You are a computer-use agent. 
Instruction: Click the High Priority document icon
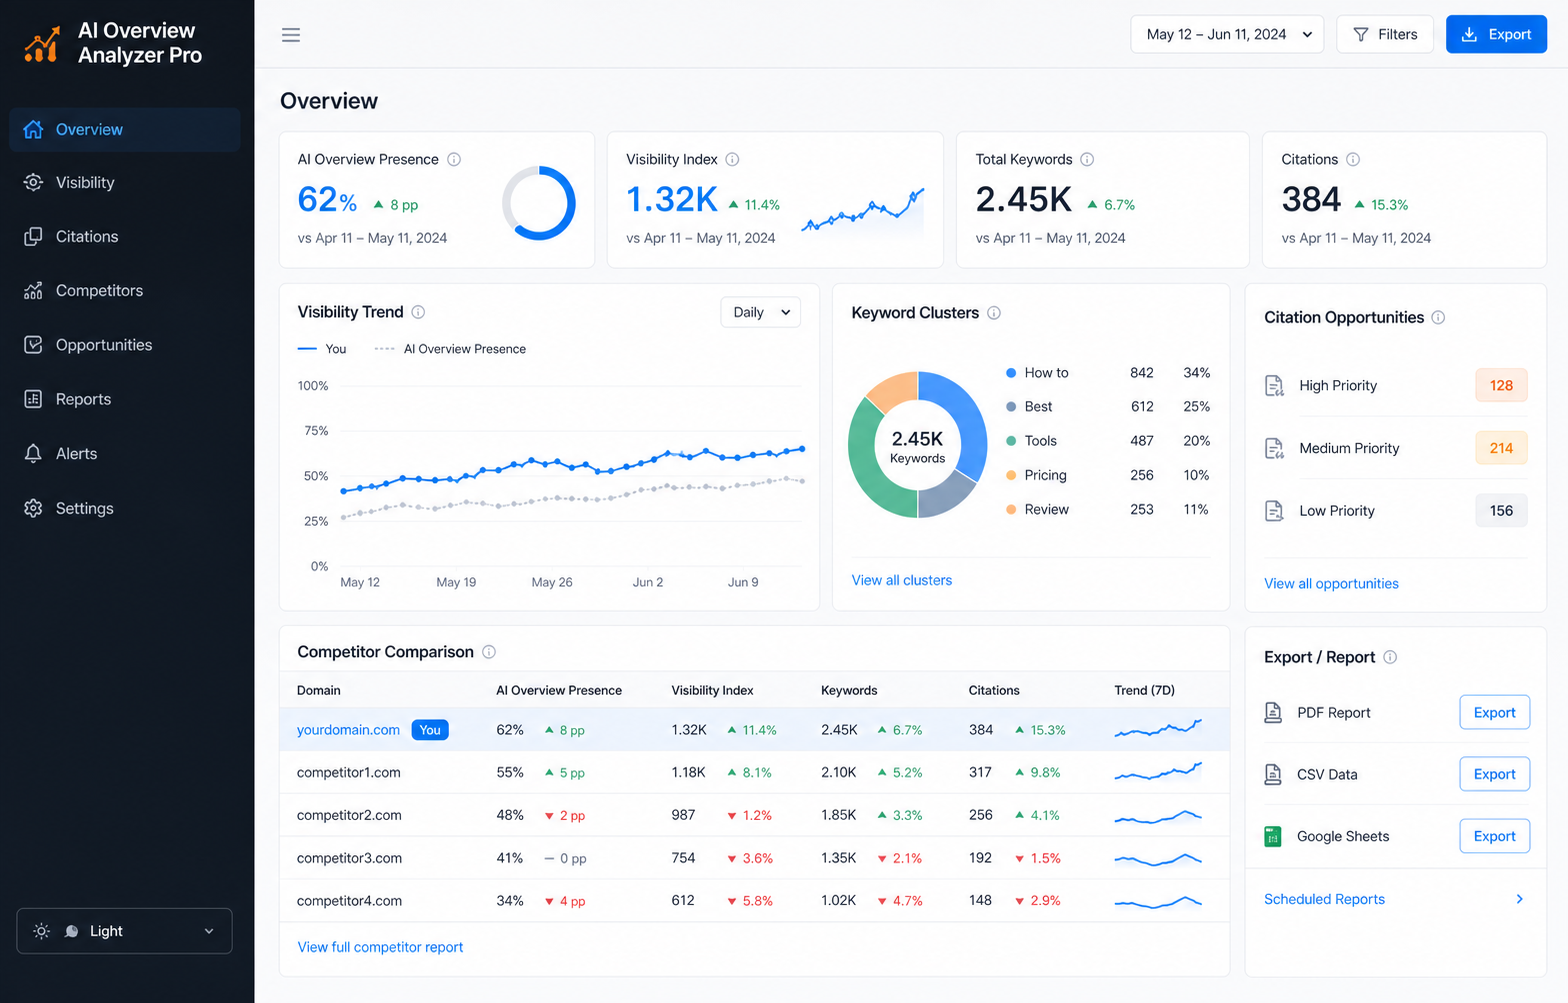coord(1274,386)
